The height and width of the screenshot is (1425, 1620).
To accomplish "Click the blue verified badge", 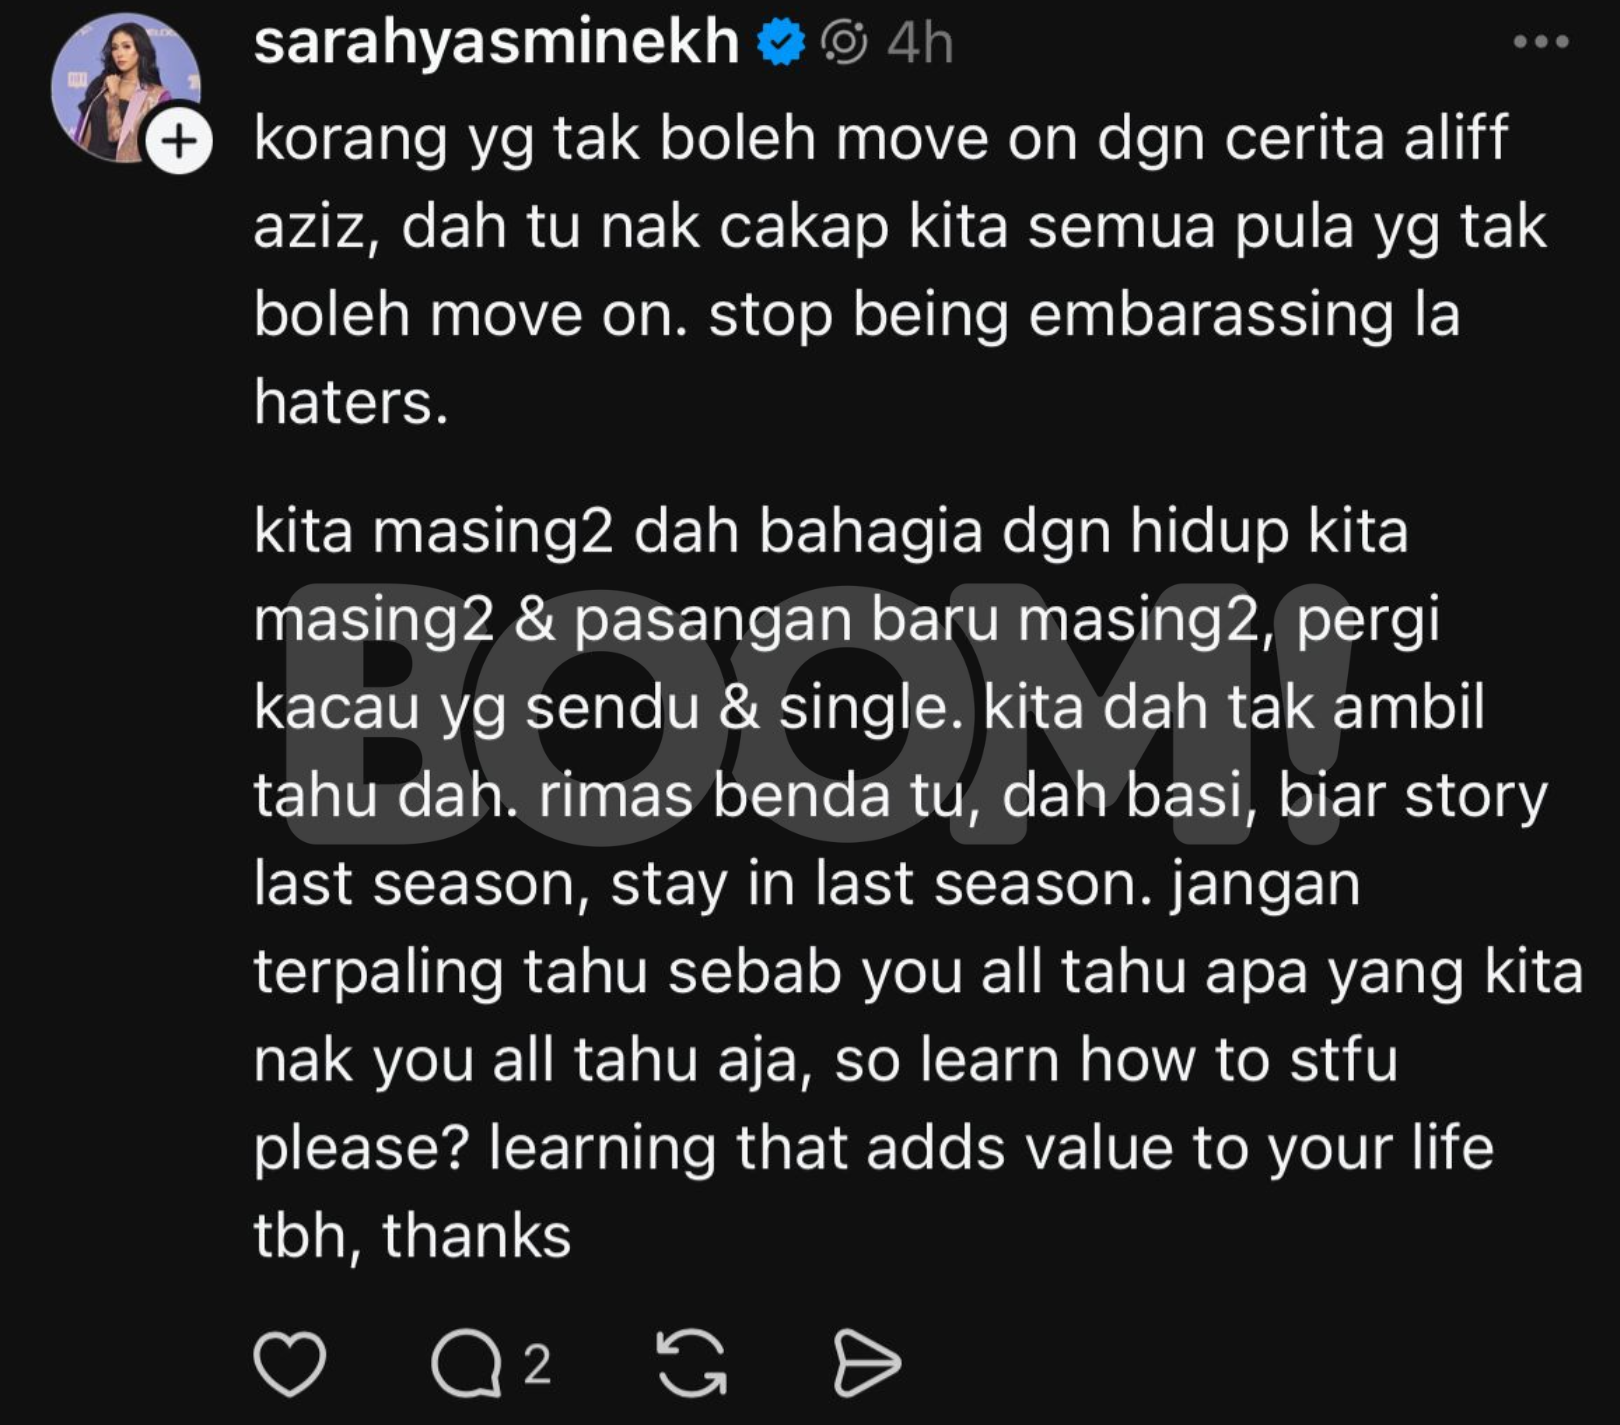I will pyautogui.click(x=781, y=43).
